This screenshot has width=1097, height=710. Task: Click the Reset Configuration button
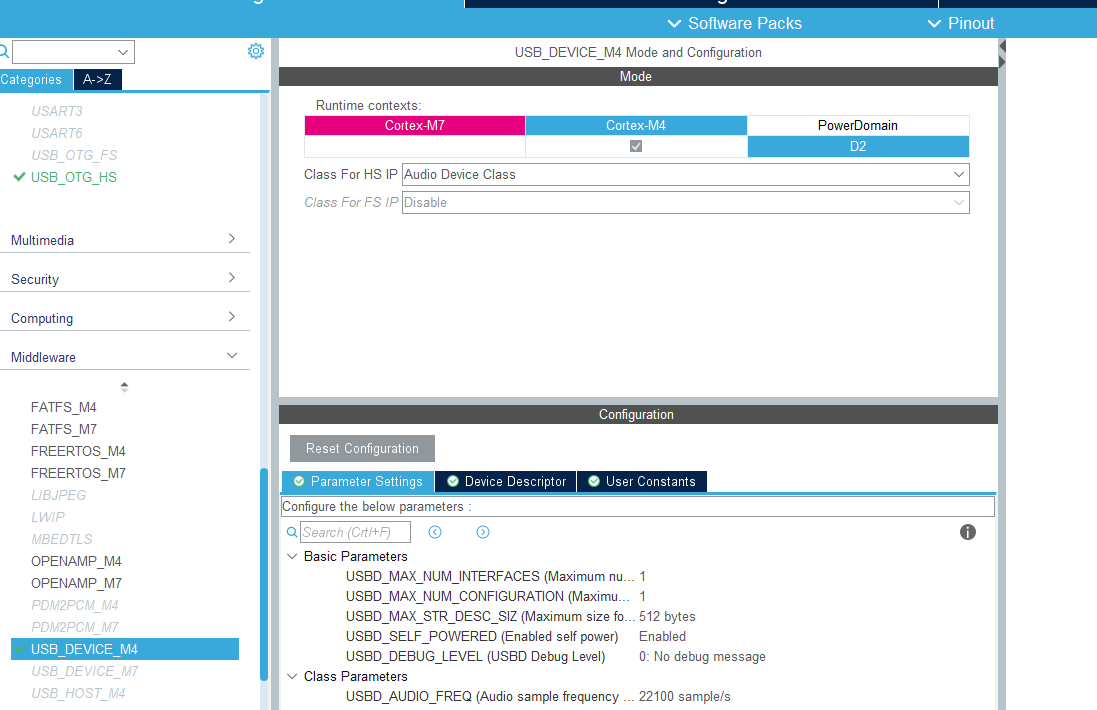pos(362,448)
